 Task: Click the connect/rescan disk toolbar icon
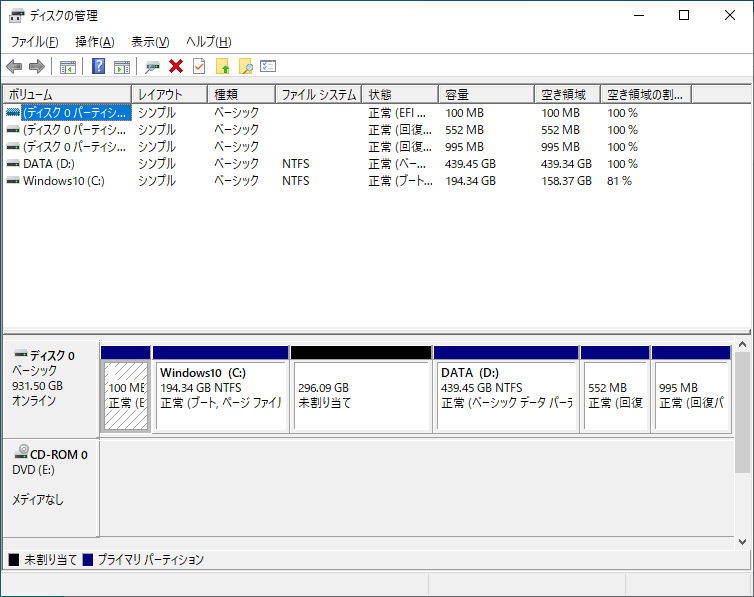[x=152, y=67]
